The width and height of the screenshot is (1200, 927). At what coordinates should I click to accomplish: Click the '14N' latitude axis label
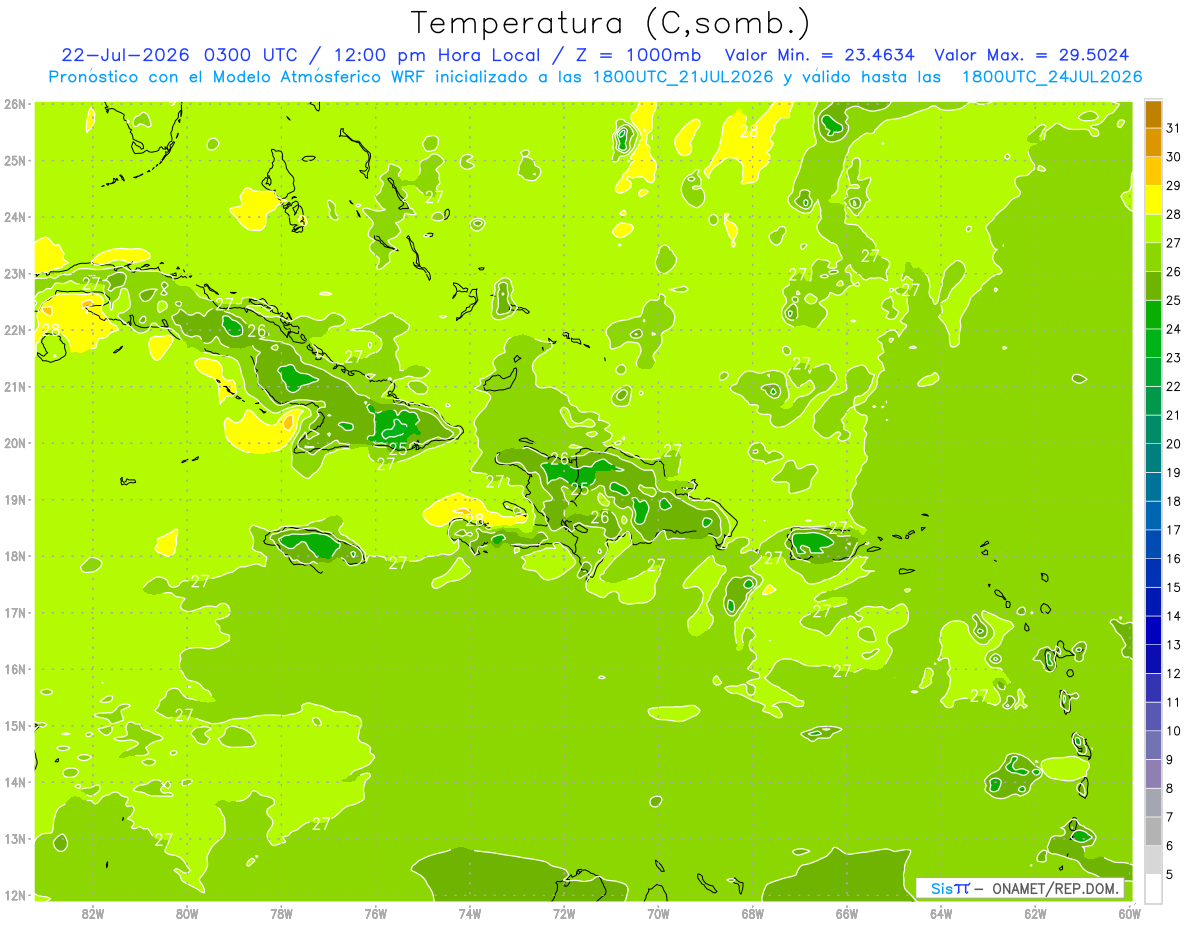(15, 782)
